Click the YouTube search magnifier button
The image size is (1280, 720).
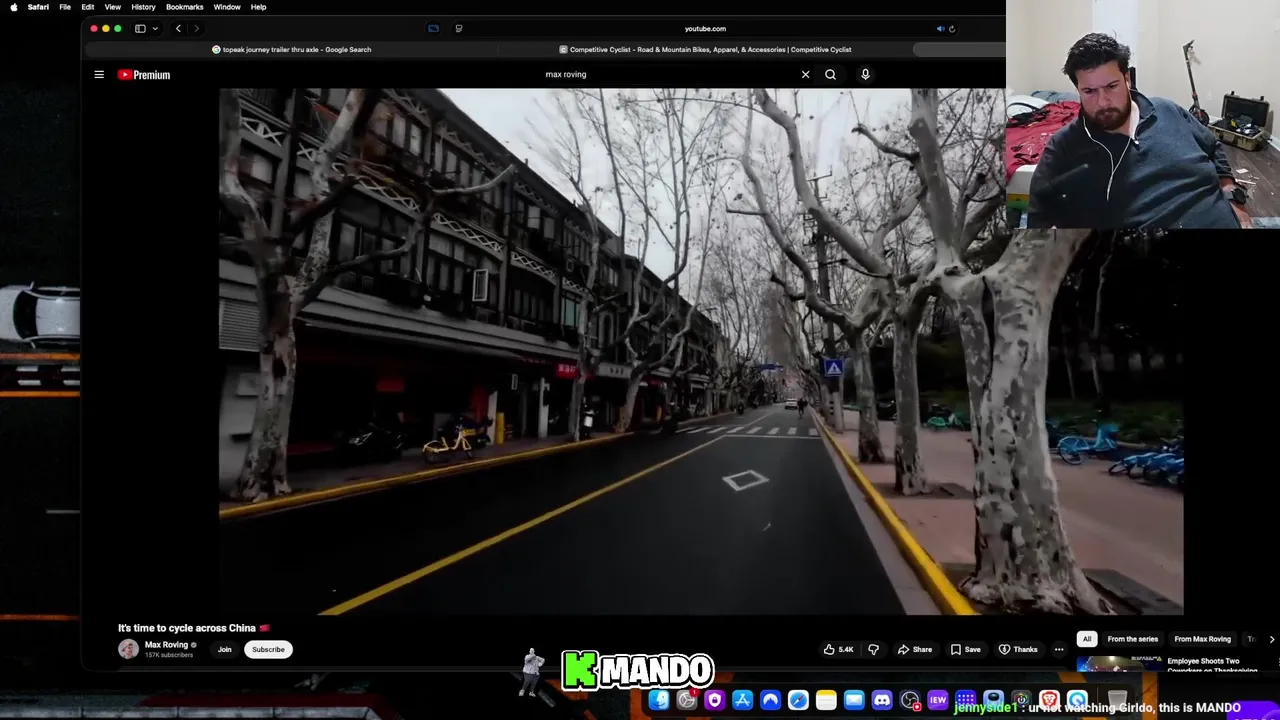pos(830,74)
